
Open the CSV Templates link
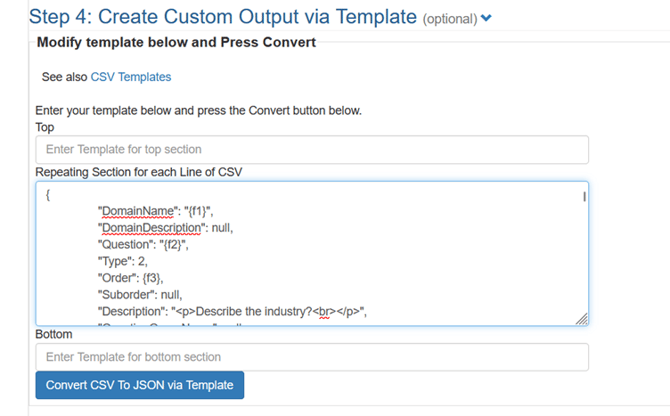(130, 77)
